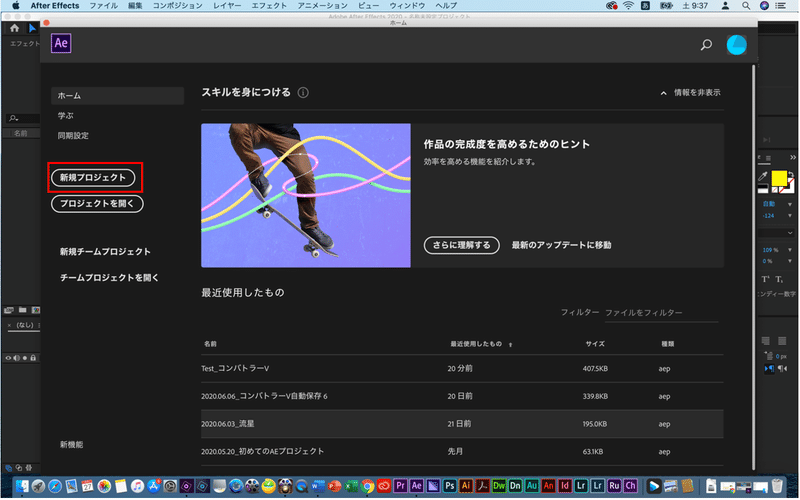
Task: Click 最新のアップデートに移動 link
Action: (561, 245)
